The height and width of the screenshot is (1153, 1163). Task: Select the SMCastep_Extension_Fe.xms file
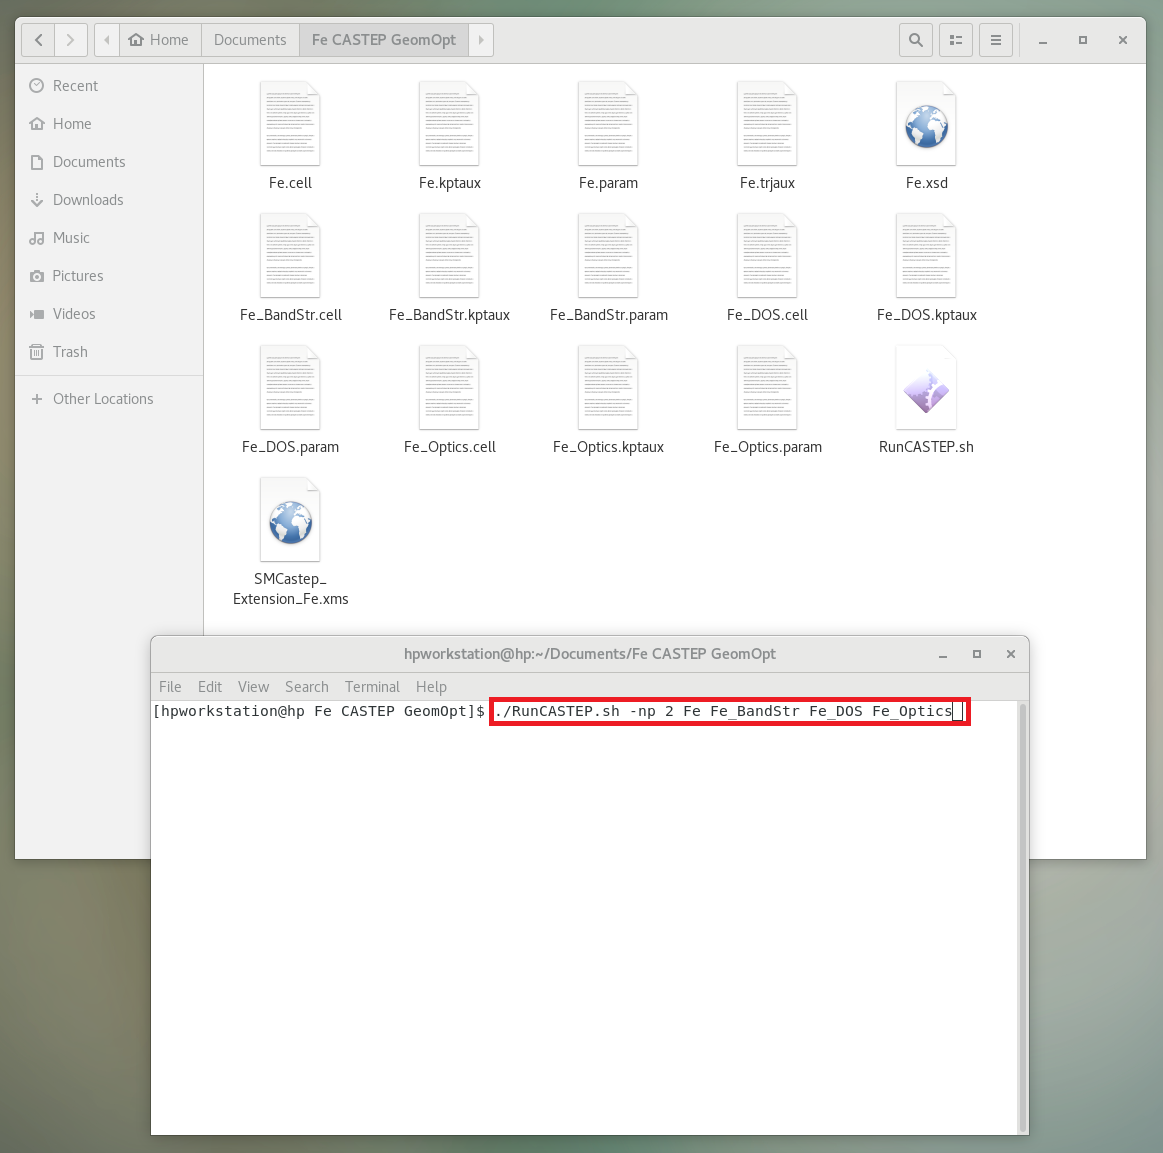click(290, 521)
